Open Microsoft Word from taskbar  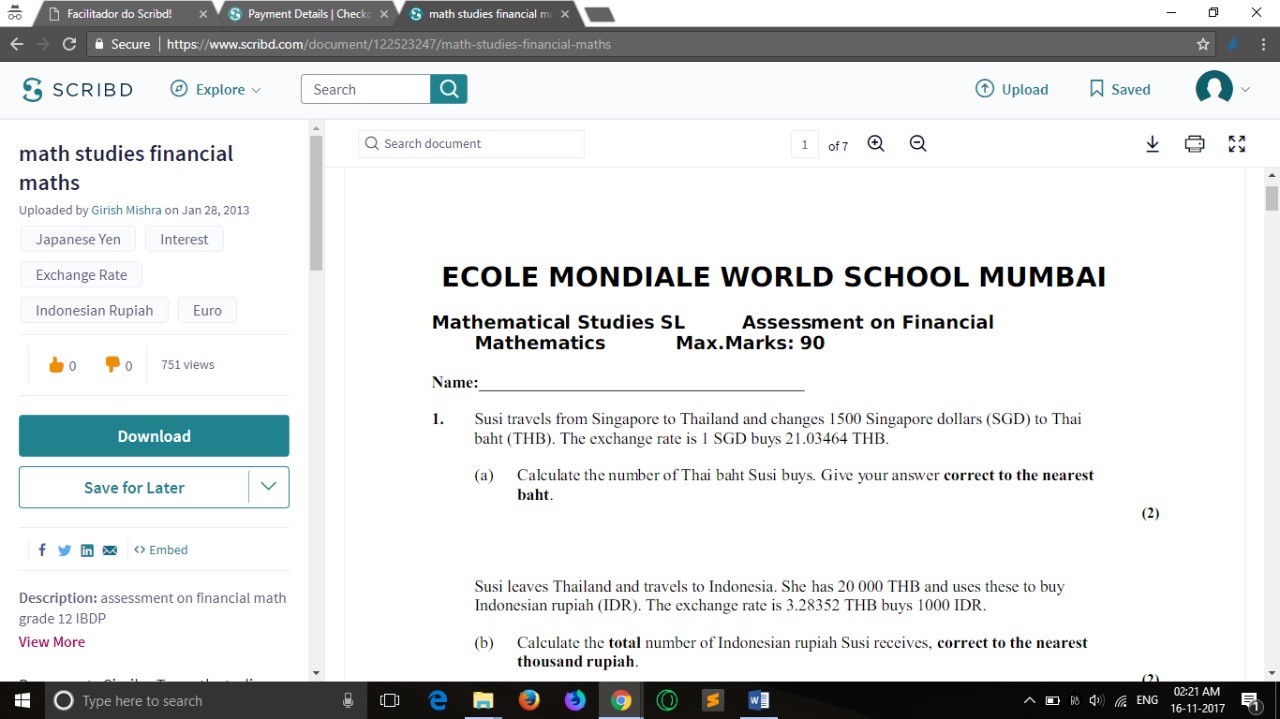coord(759,700)
